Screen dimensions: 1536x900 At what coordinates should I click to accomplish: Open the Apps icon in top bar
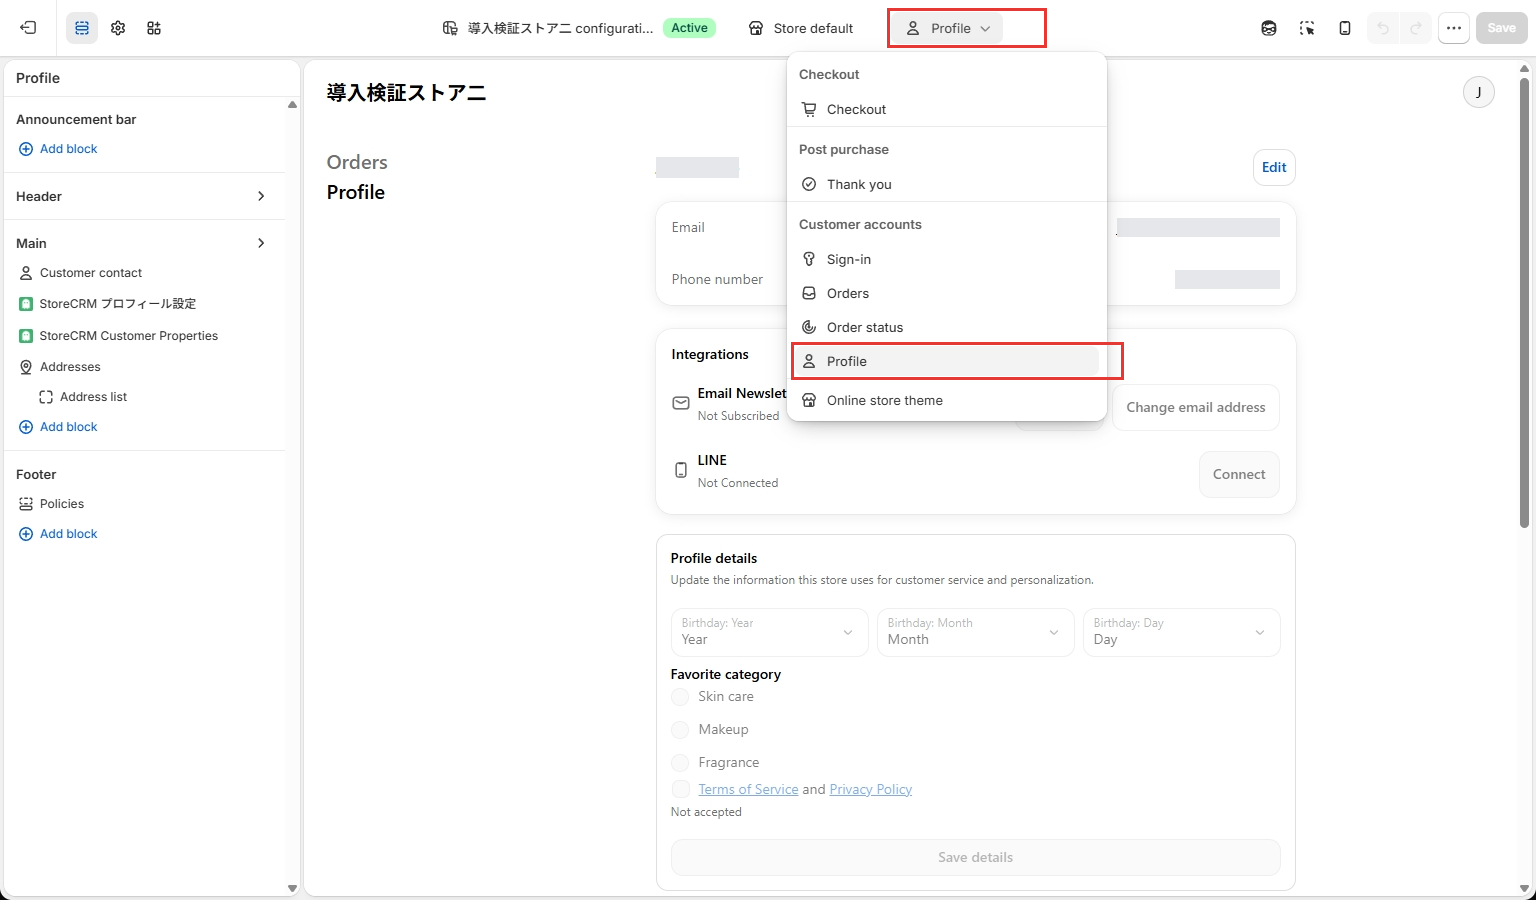154,28
